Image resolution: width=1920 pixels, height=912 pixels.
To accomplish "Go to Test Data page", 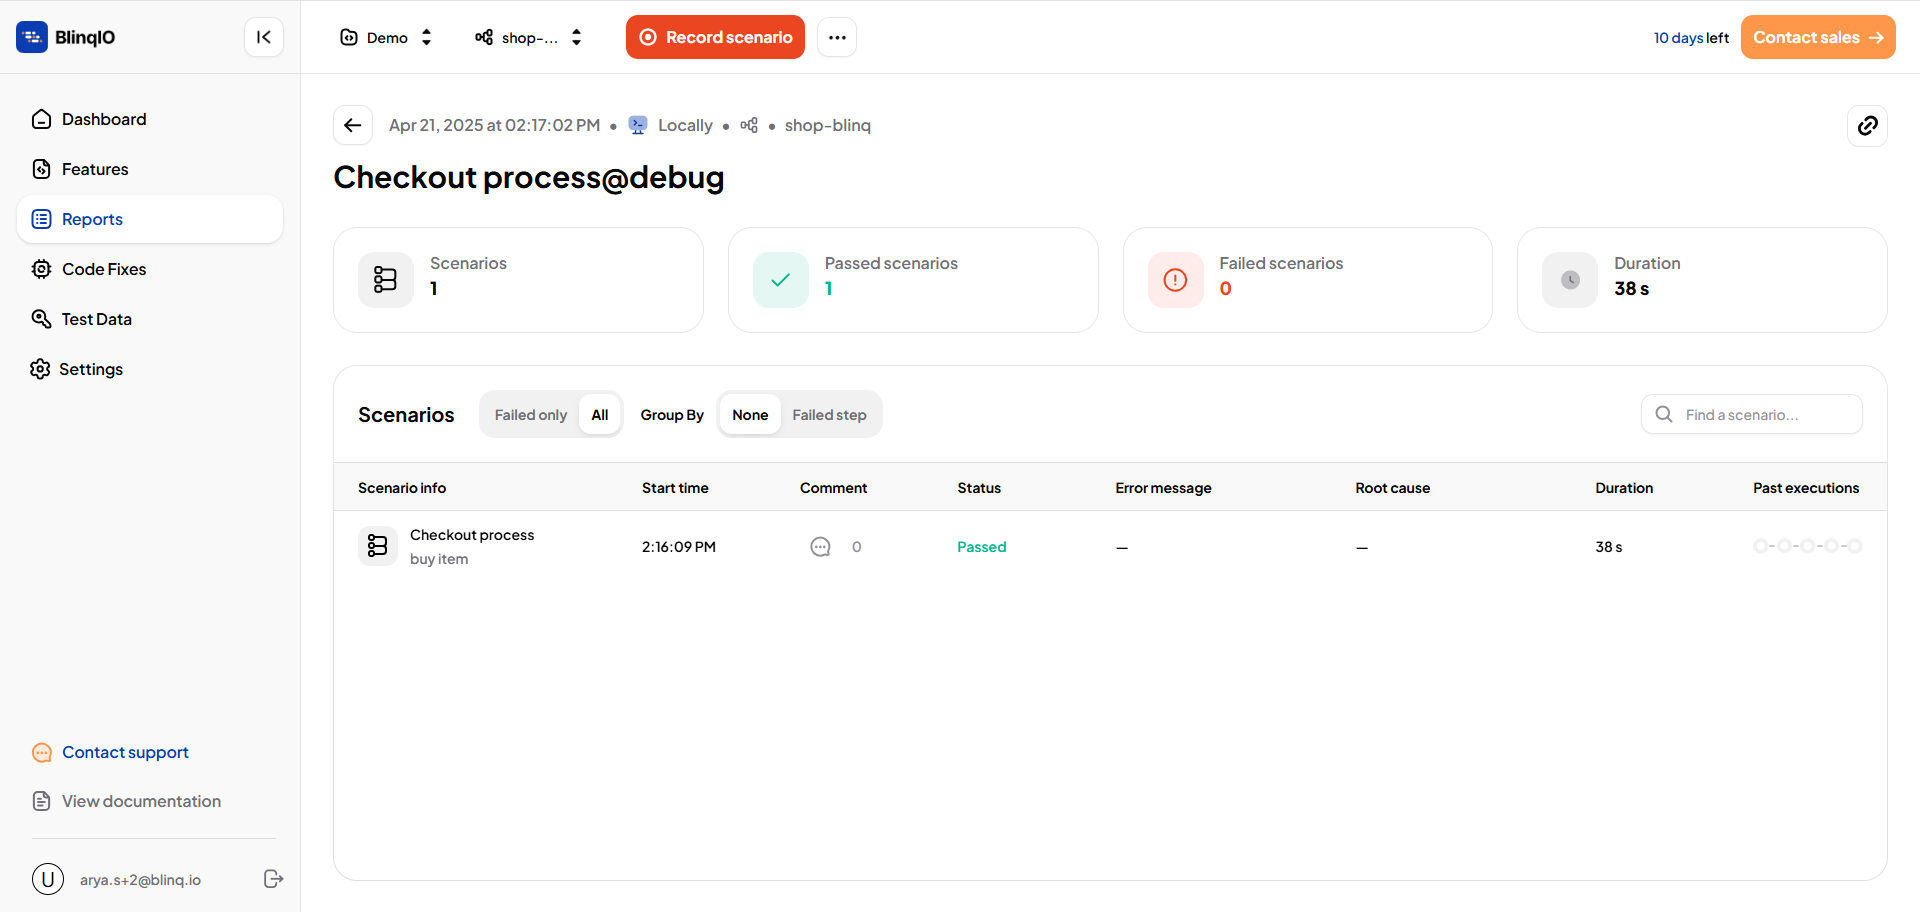I will click(x=96, y=319).
